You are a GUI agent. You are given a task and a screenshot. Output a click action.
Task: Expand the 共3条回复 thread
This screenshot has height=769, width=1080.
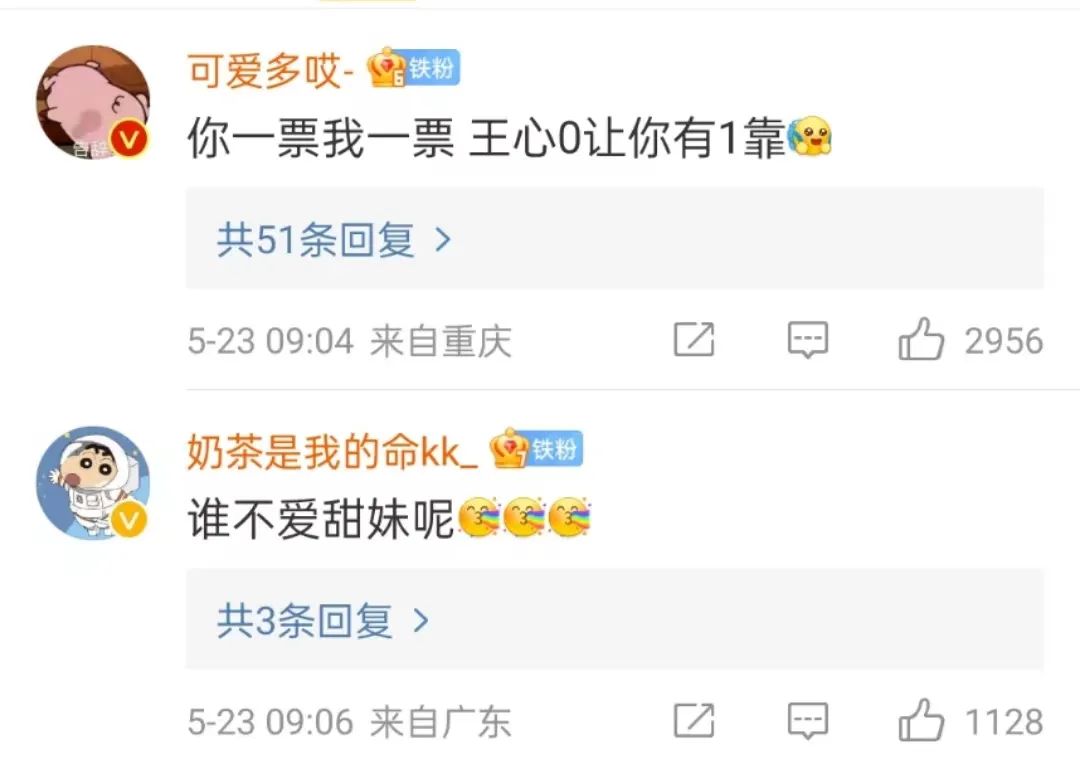pyautogui.click(x=614, y=619)
